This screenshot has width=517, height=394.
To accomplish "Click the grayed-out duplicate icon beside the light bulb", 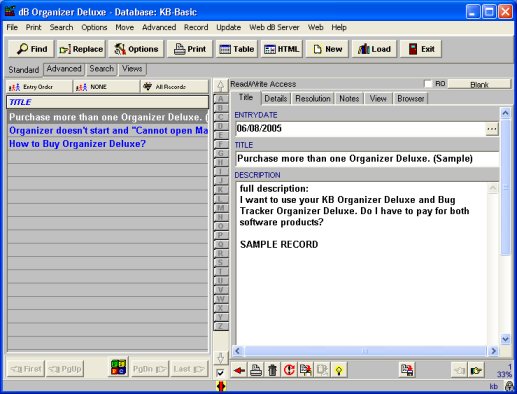I will coord(322,370).
